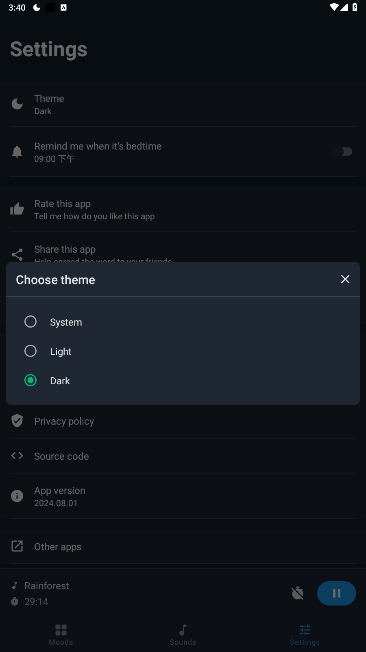Click the App version info icon
This screenshot has height=652, width=366.
17,496
